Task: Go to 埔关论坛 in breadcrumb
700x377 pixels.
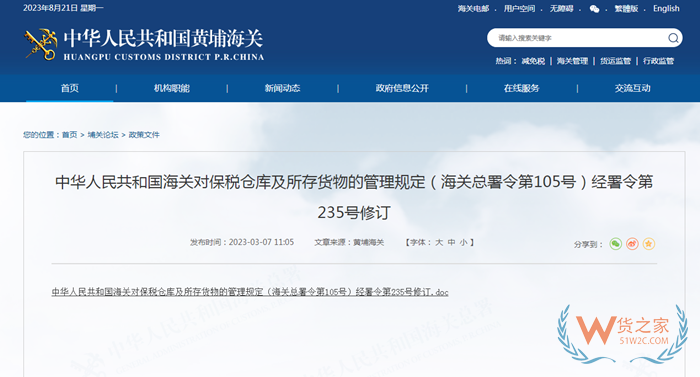Action: tap(103, 134)
